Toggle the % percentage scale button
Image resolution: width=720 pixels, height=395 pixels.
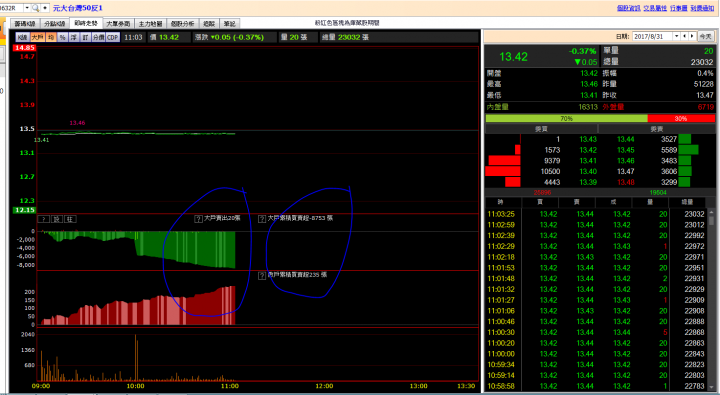(62, 37)
